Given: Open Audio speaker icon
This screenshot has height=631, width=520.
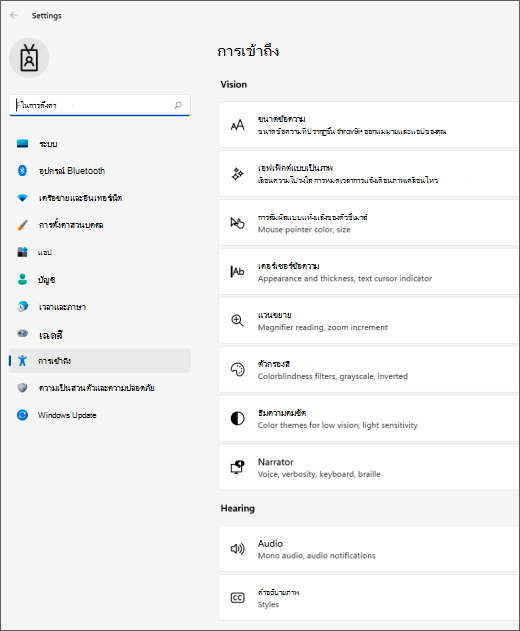Looking at the screenshot, I should click(x=237, y=549).
